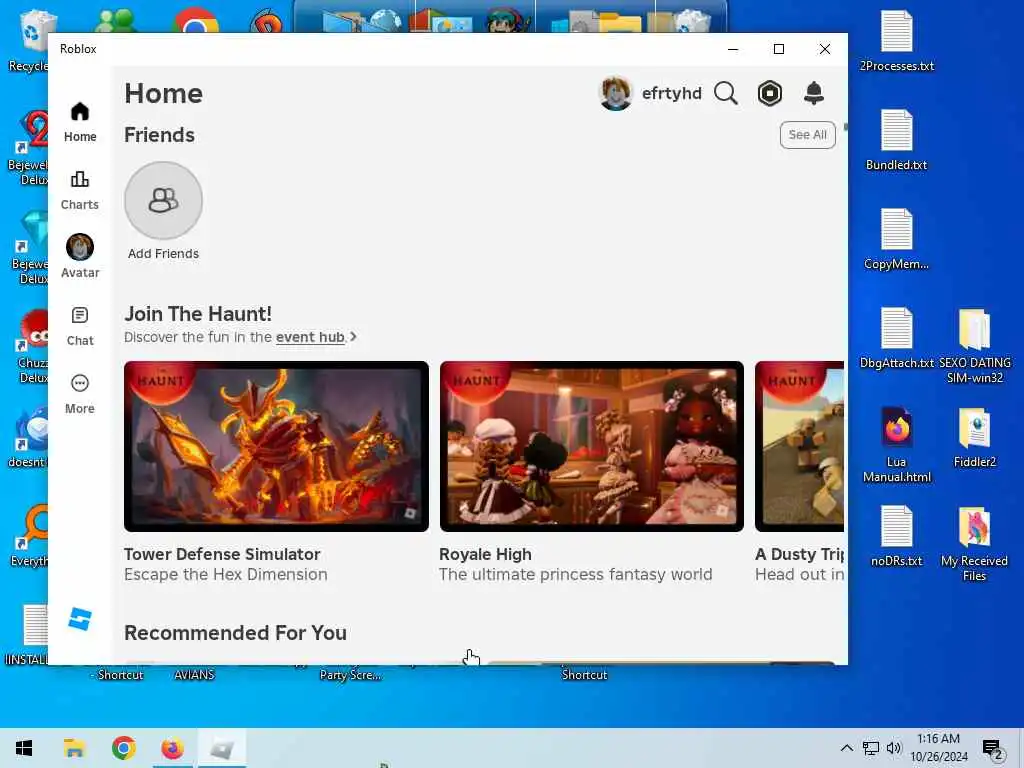Select the noDRs.txt desktop file

pos(896,537)
